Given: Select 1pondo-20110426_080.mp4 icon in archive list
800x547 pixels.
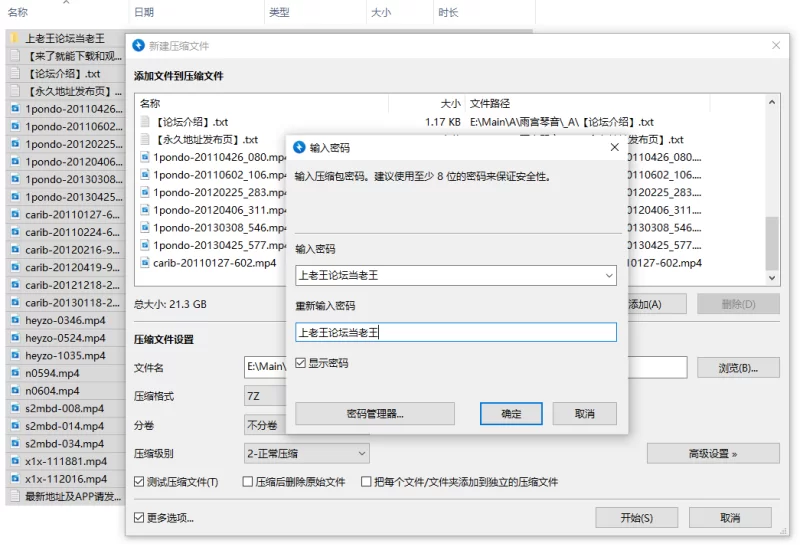Looking at the screenshot, I should [x=145, y=157].
